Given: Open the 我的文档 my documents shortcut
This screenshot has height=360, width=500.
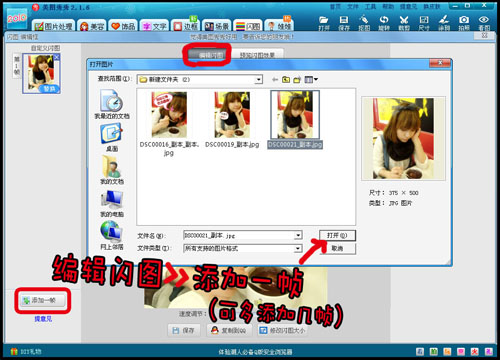Looking at the screenshot, I should [x=112, y=170].
